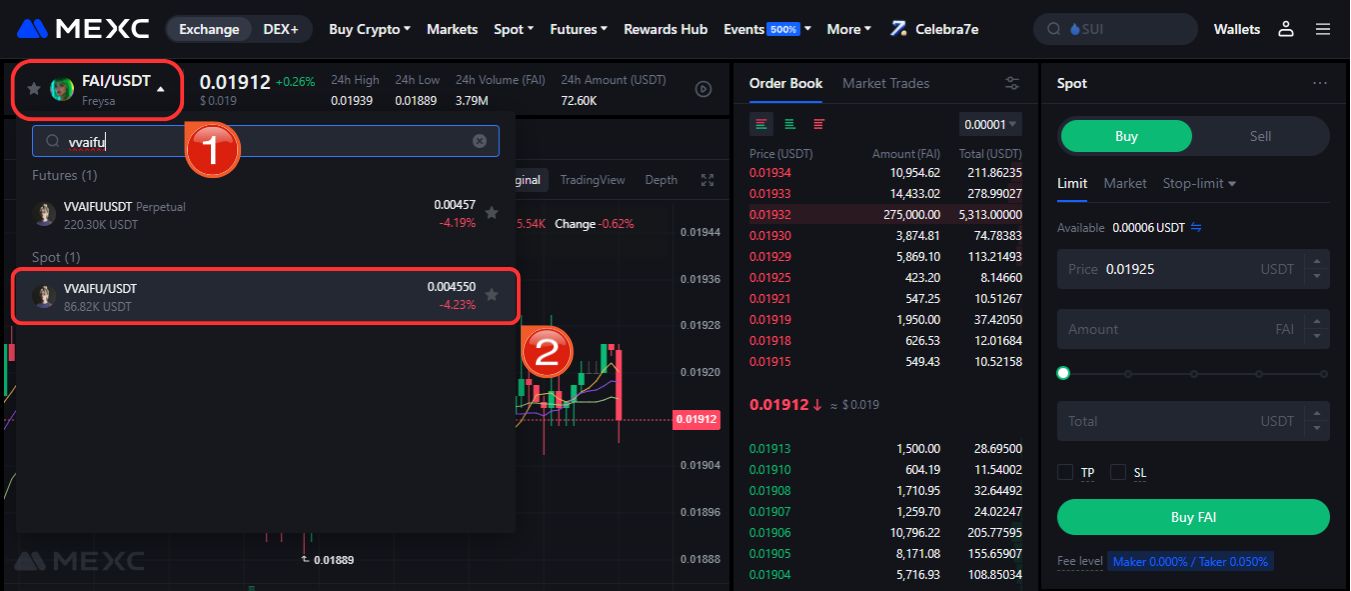The height and width of the screenshot is (591, 1351).
Task: Click the amount slider handle at zero
Action: (x=1063, y=373)
